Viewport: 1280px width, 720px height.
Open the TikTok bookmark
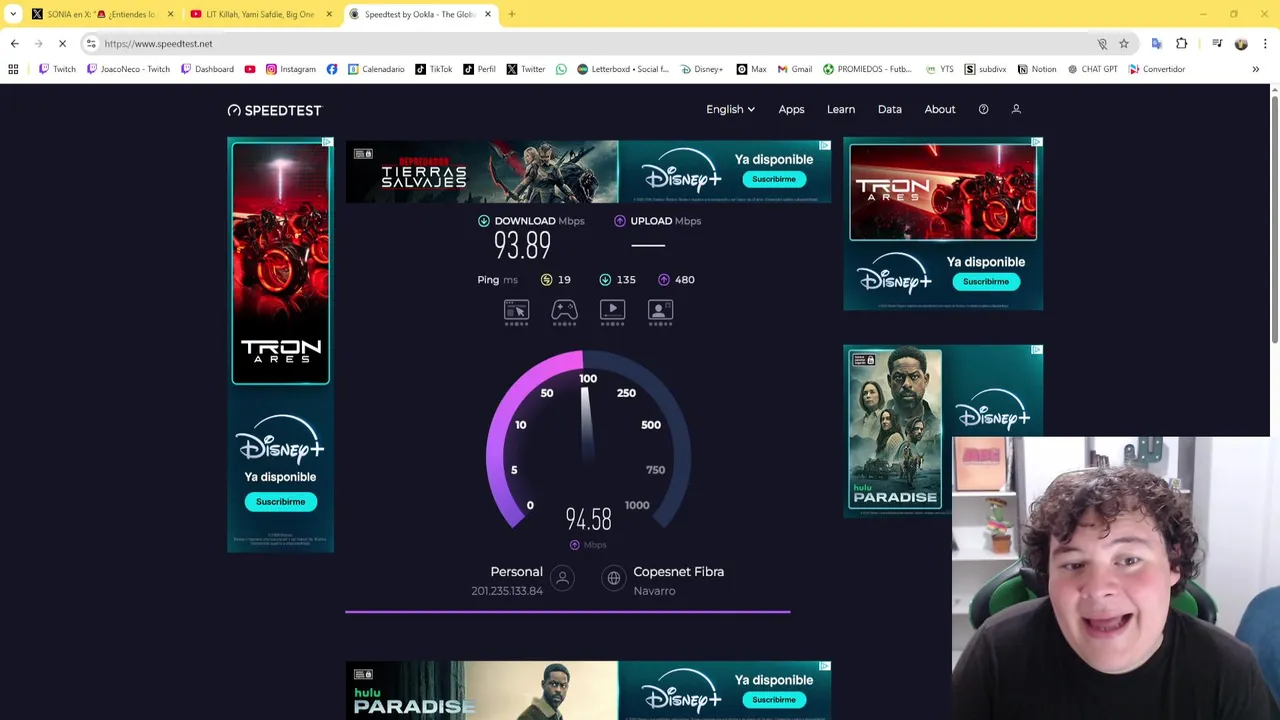point(434,69)
